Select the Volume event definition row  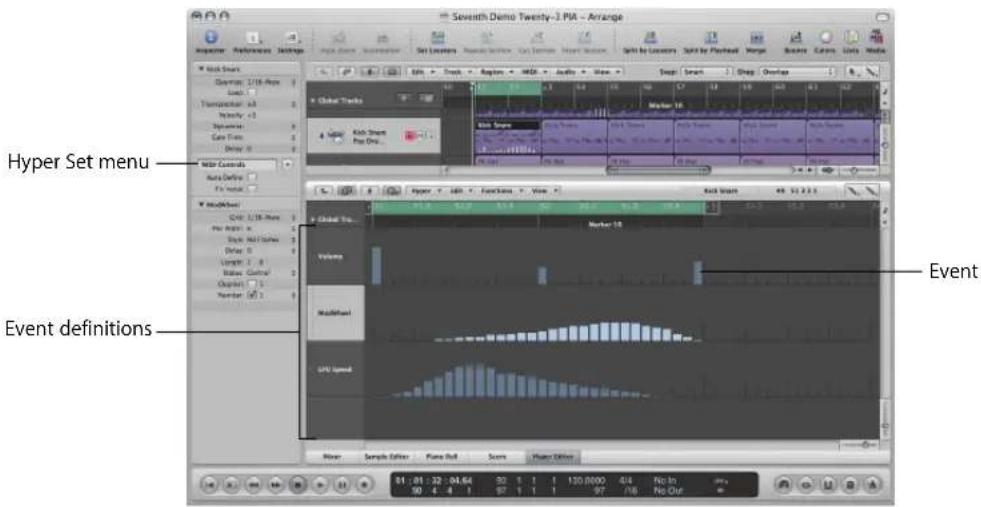[335, 257]
